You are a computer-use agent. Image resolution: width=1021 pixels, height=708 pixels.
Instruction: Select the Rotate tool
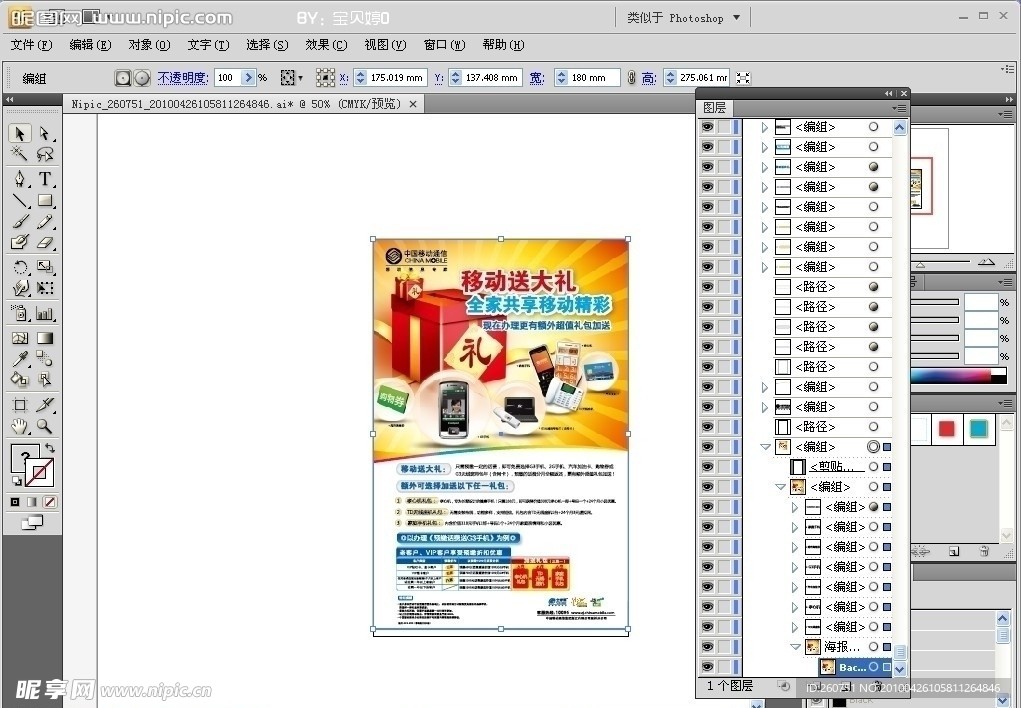pyautogui.click(x=19, y=267)
